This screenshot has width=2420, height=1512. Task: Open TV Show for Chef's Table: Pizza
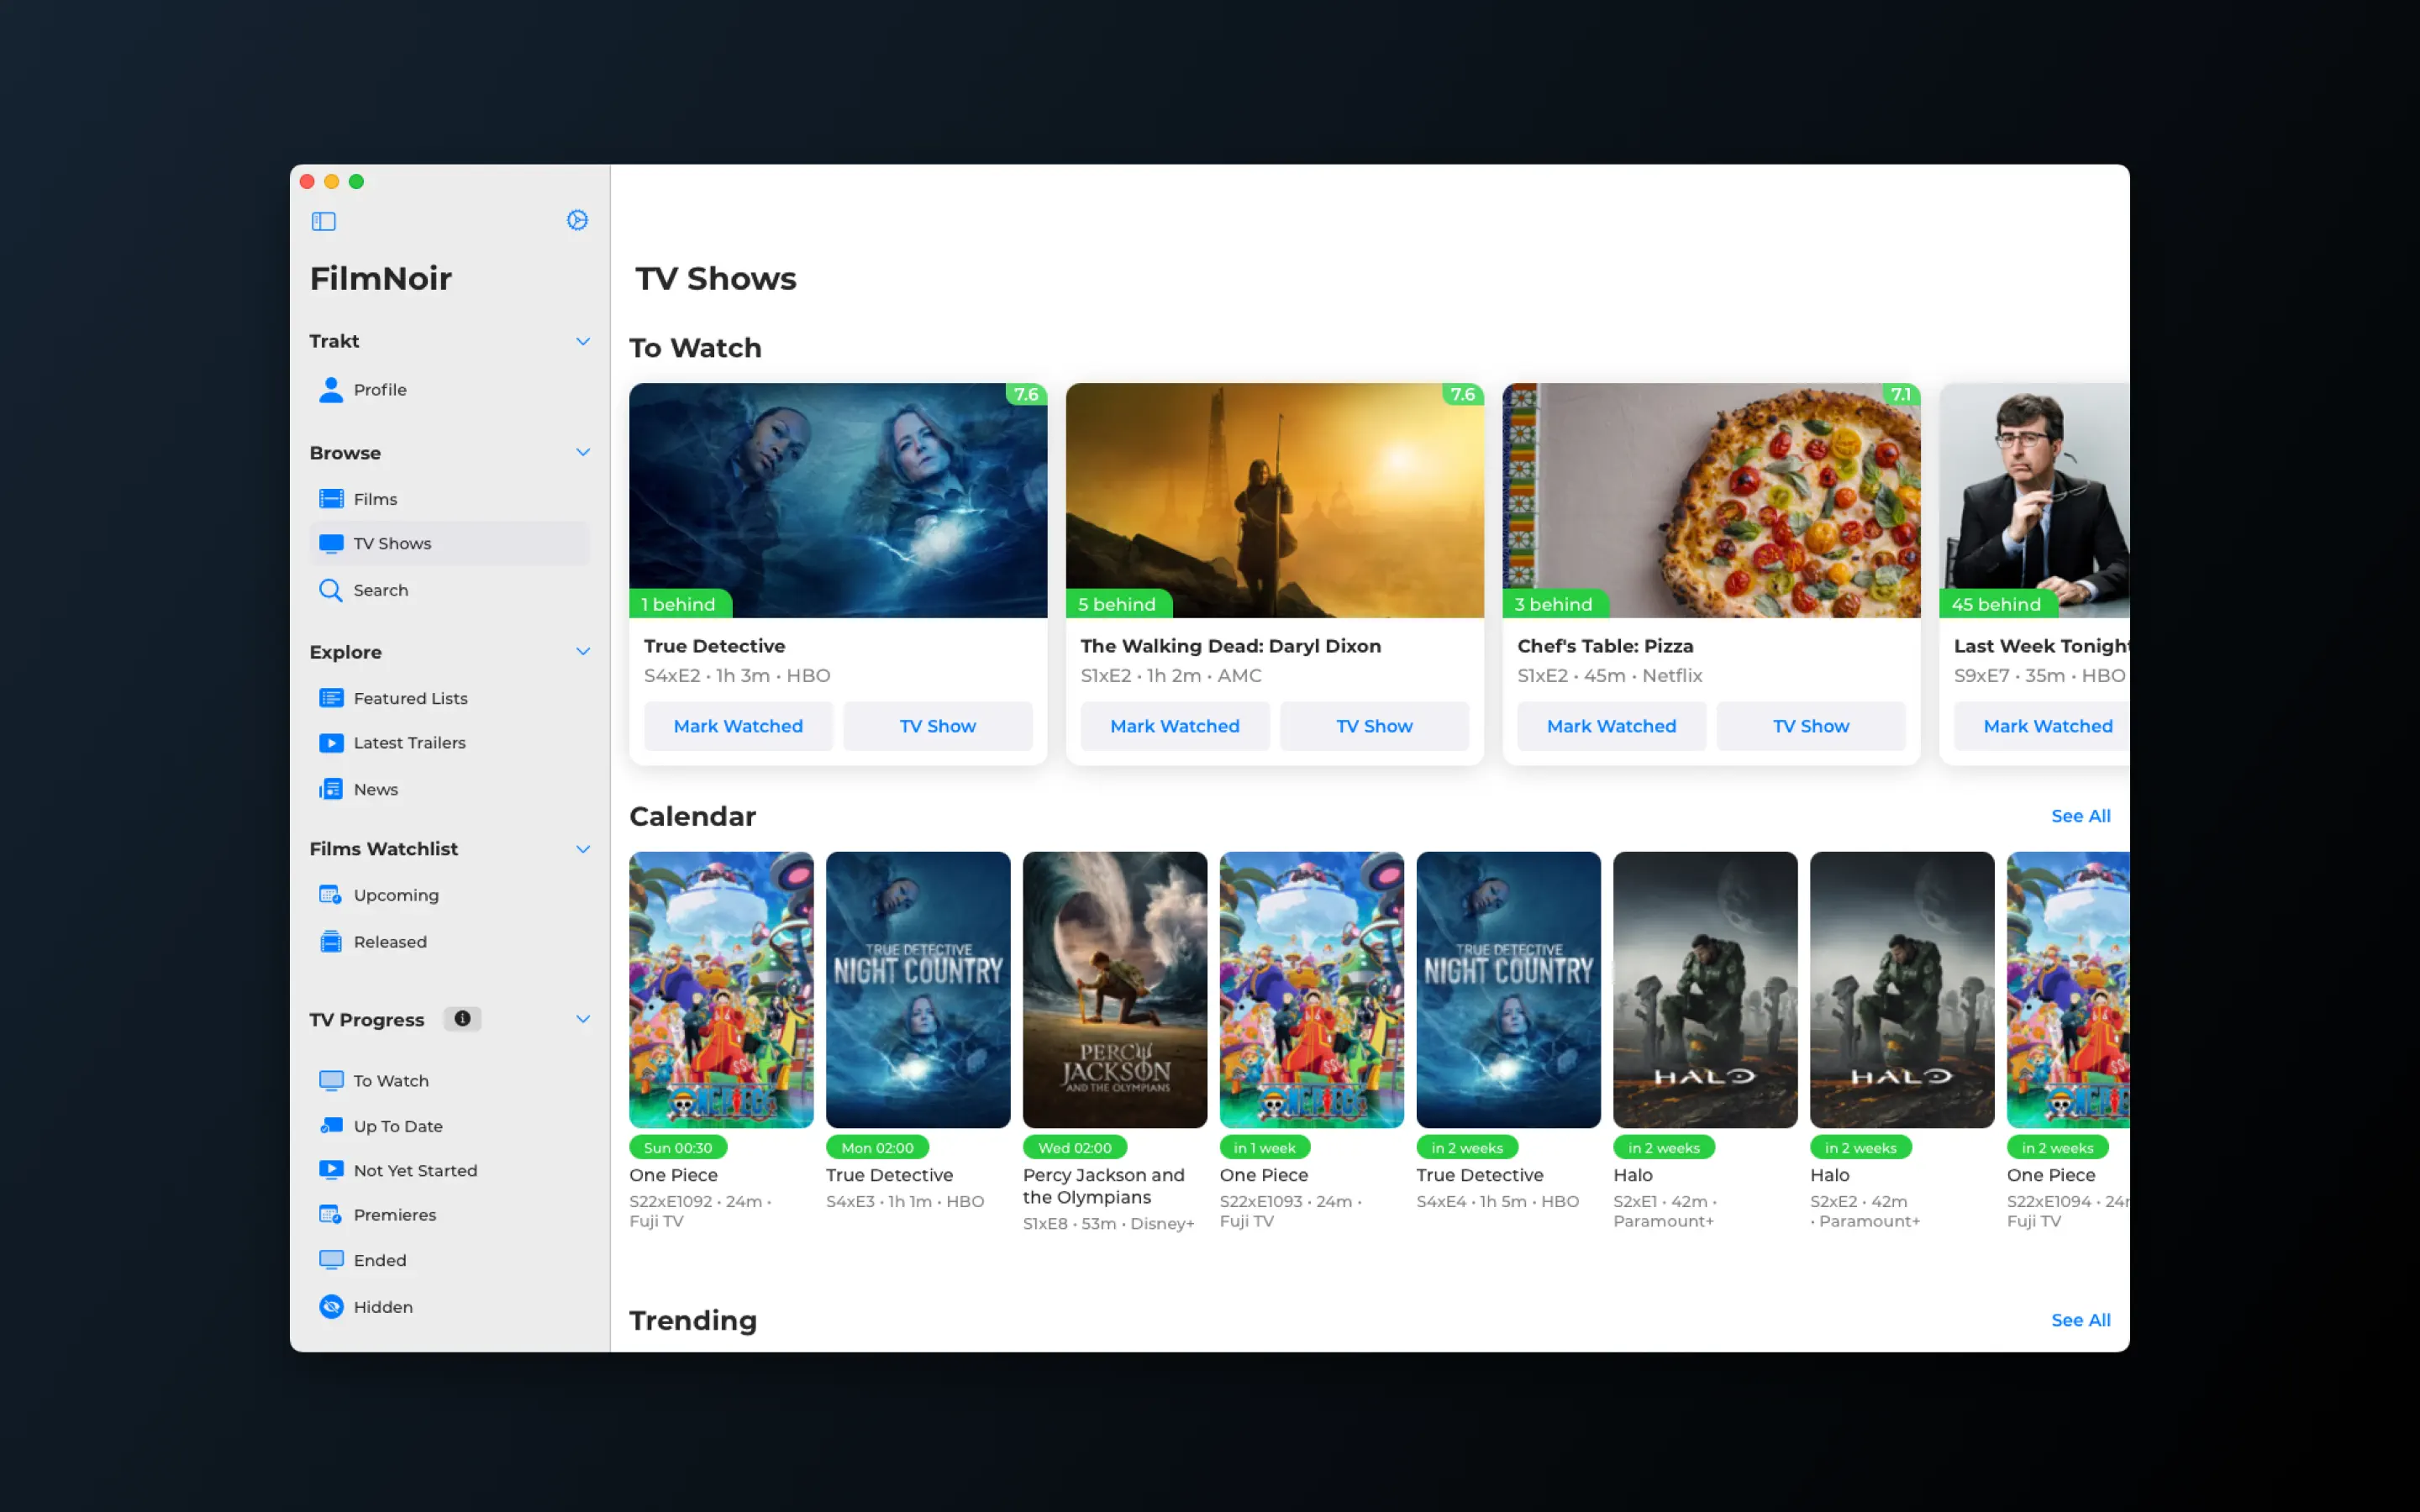1810,726
